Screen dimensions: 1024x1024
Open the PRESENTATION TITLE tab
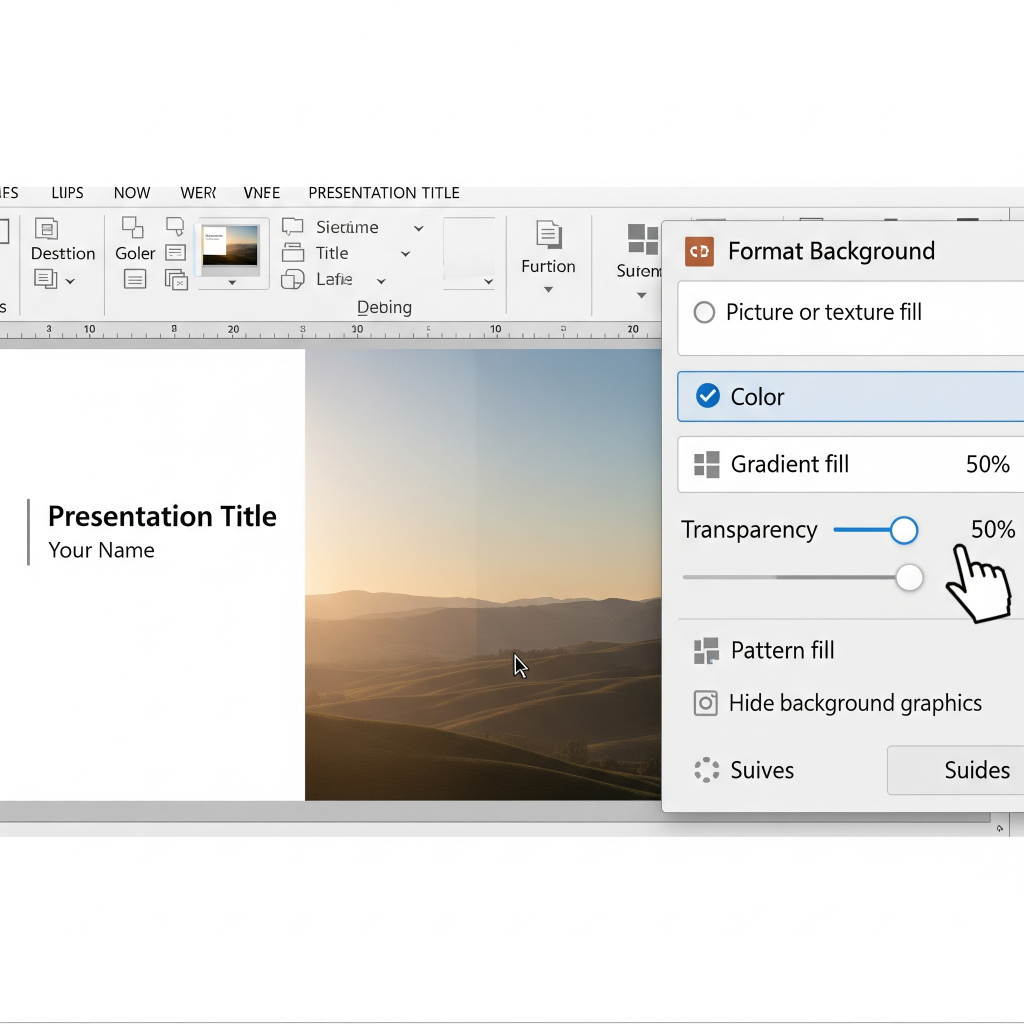[x=383, y=193]
